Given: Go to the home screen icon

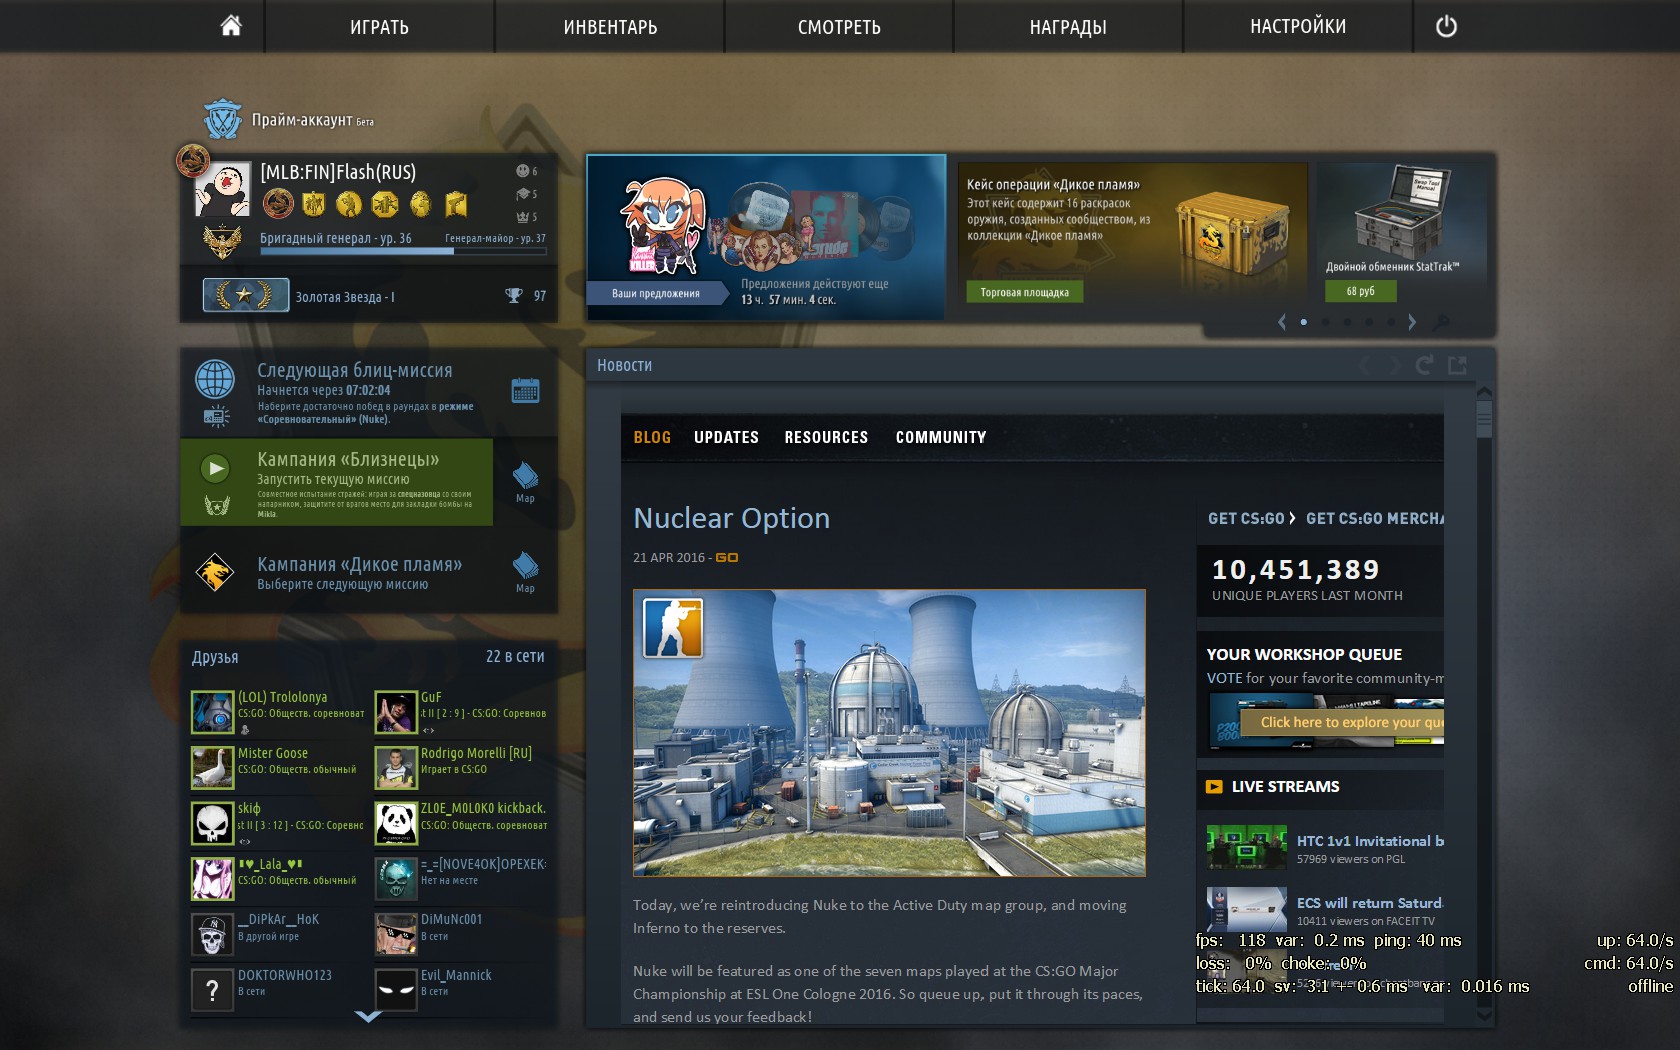Looking at the screenshot, I should click(231, 26).
